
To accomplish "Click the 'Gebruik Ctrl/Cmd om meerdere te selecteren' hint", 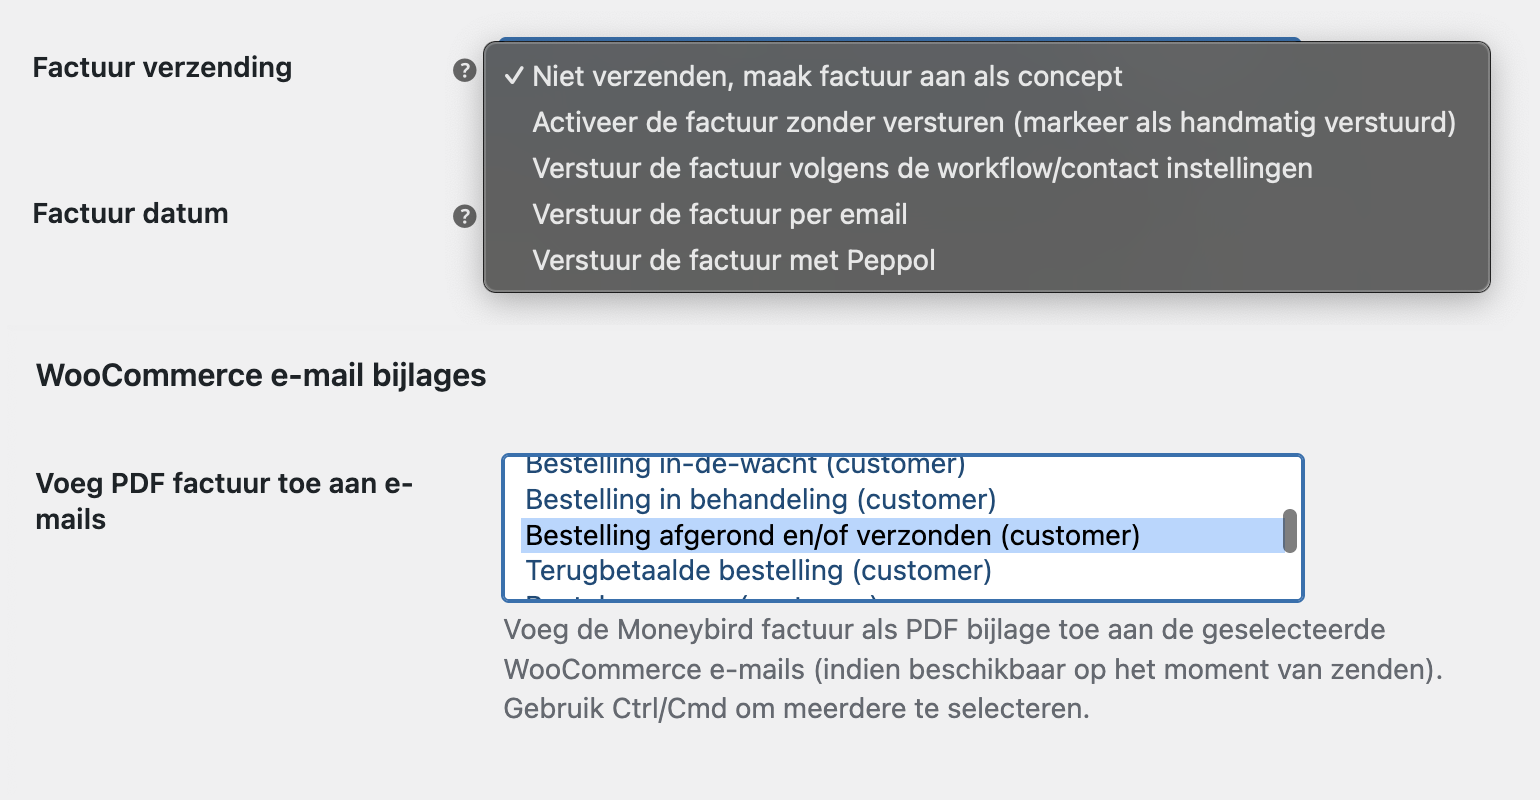I will click(x=796, y=709).
